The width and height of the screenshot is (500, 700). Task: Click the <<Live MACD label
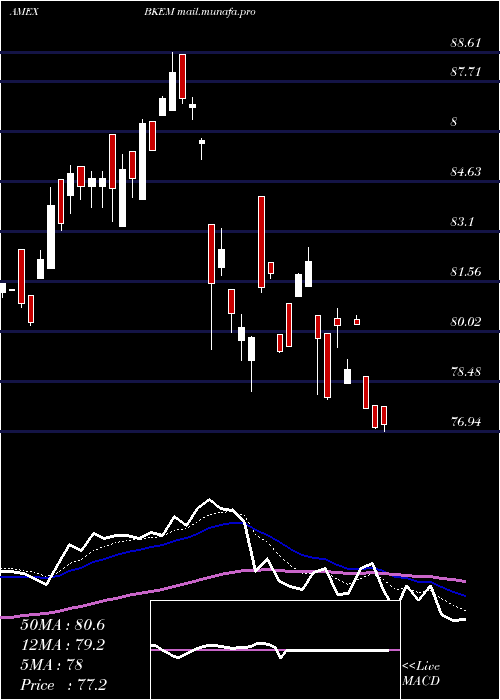[421, 674]
